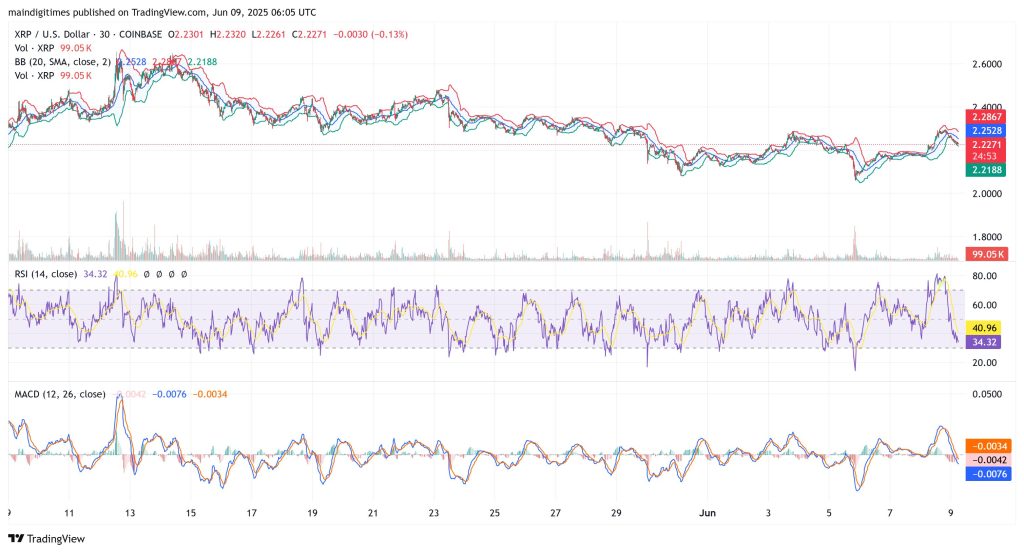Screen dimensions: 1024x553
Task: Click the yellow 40.96 RSI value tag
Action: 986,327
